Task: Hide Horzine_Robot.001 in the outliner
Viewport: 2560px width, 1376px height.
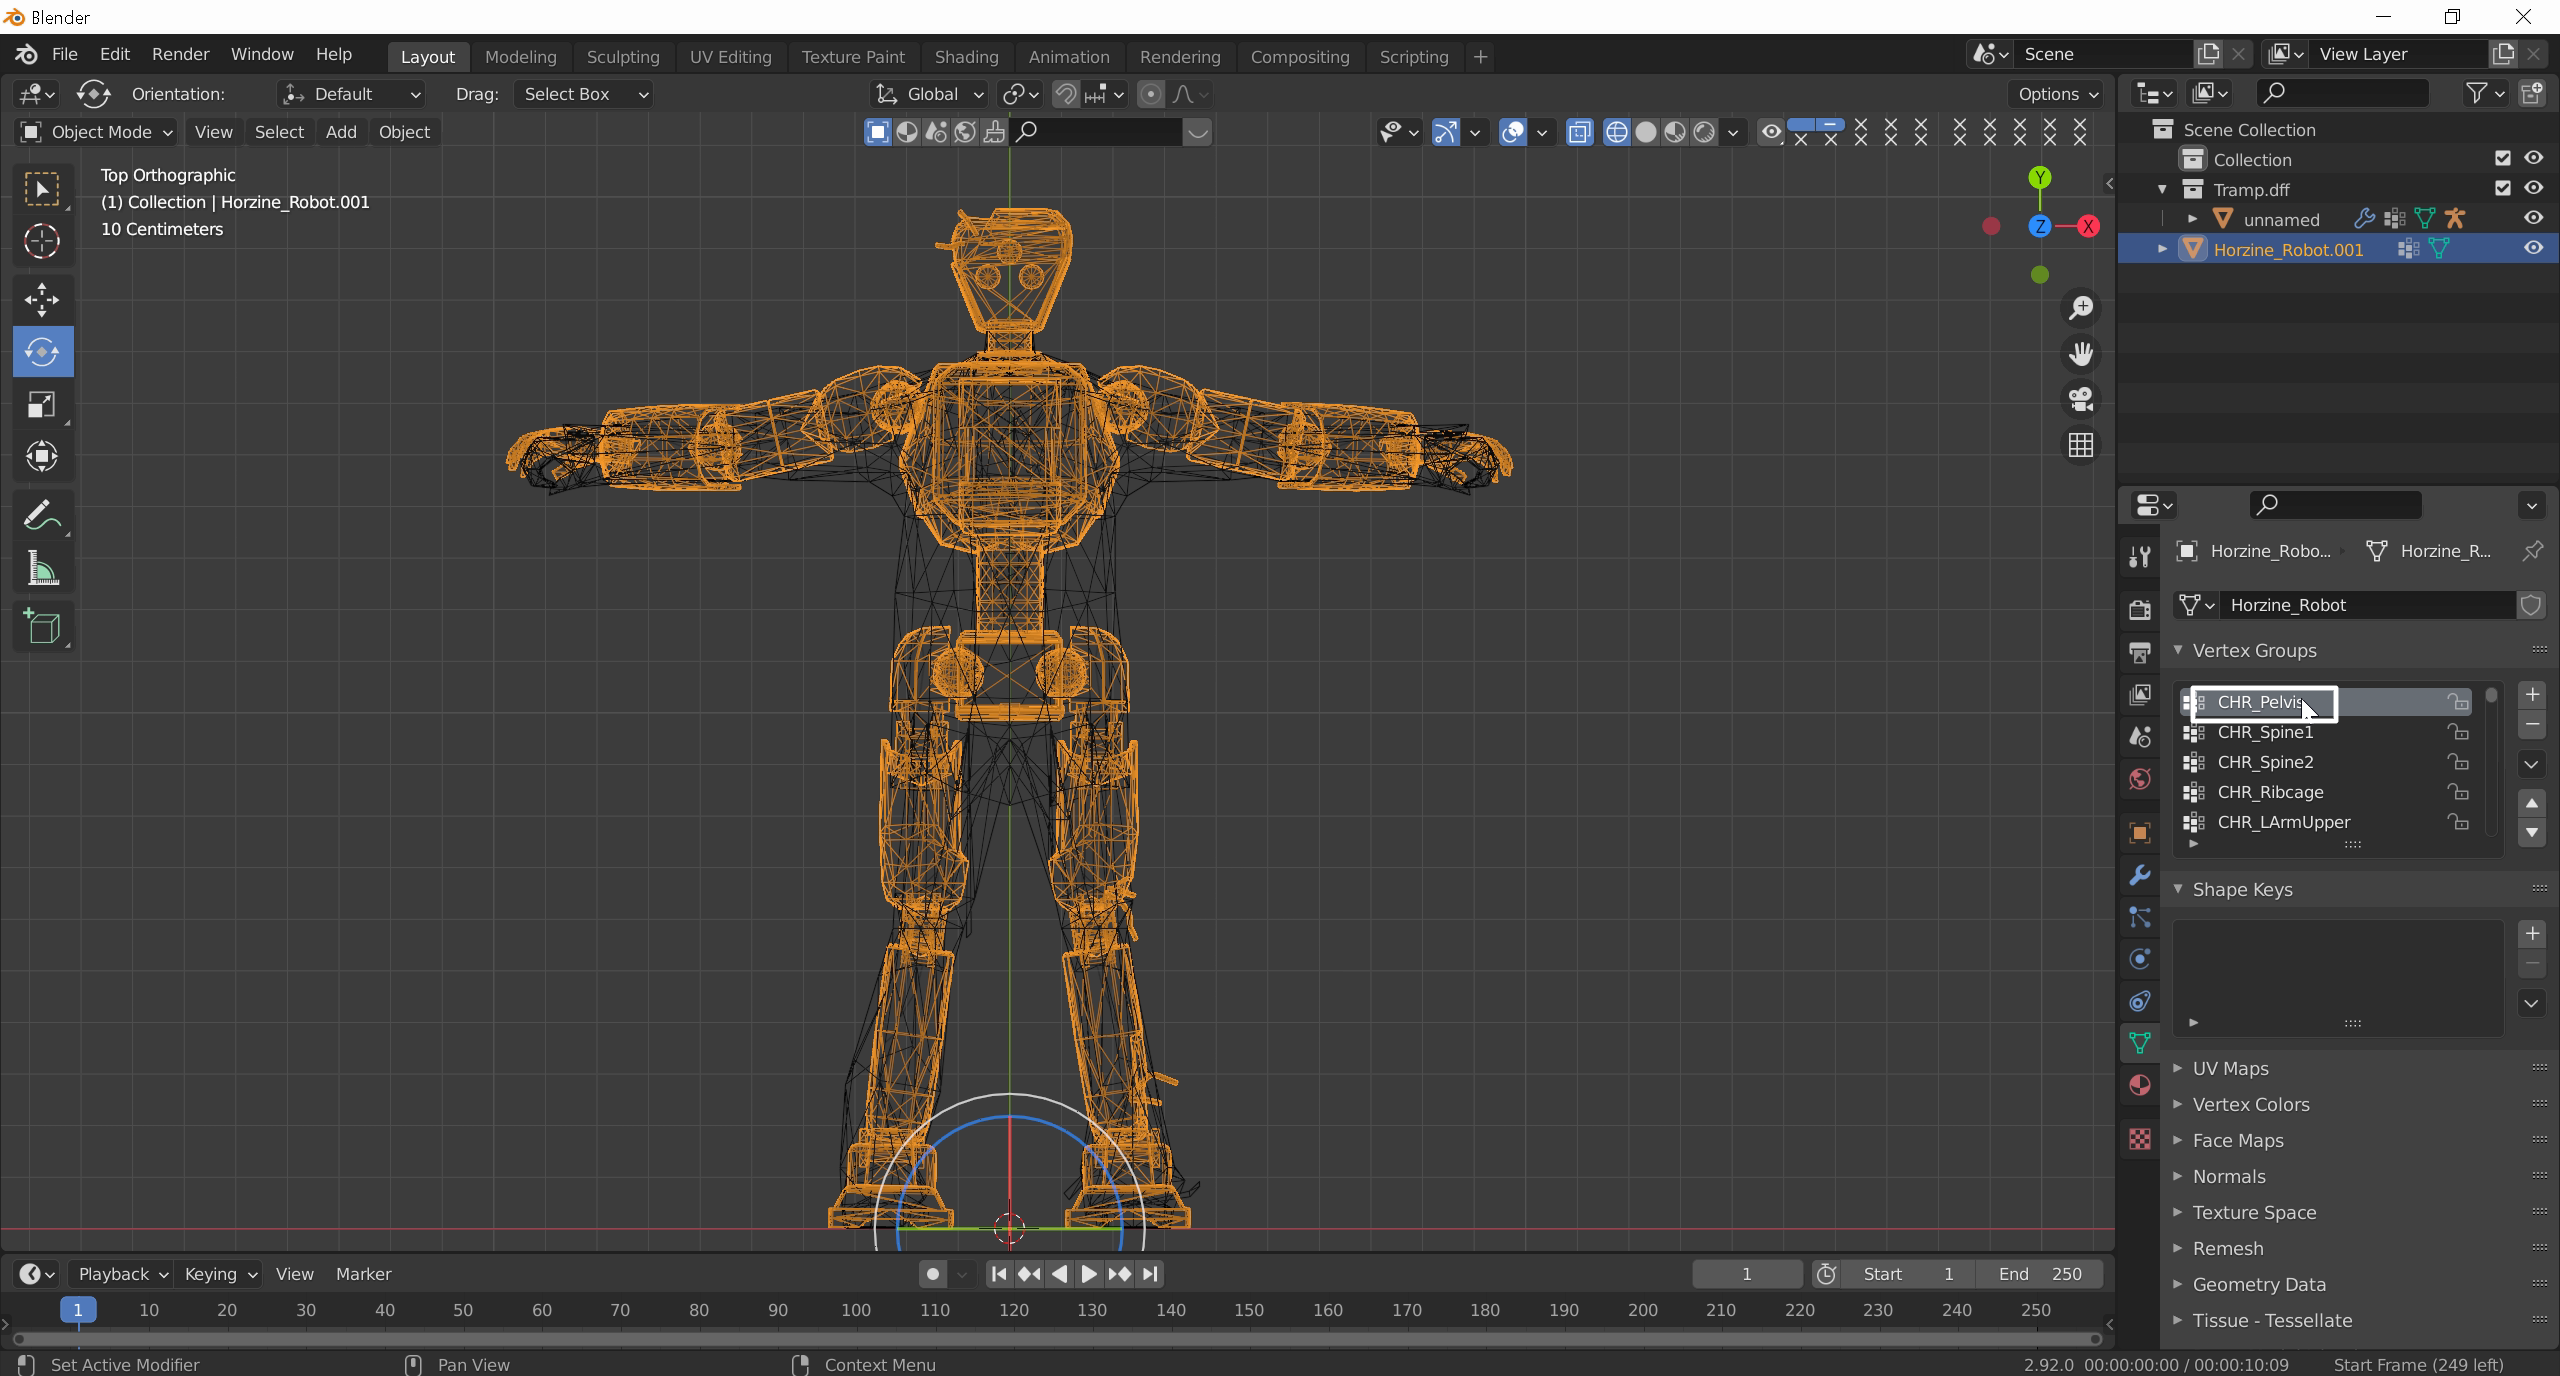Action: point(2533,249)
